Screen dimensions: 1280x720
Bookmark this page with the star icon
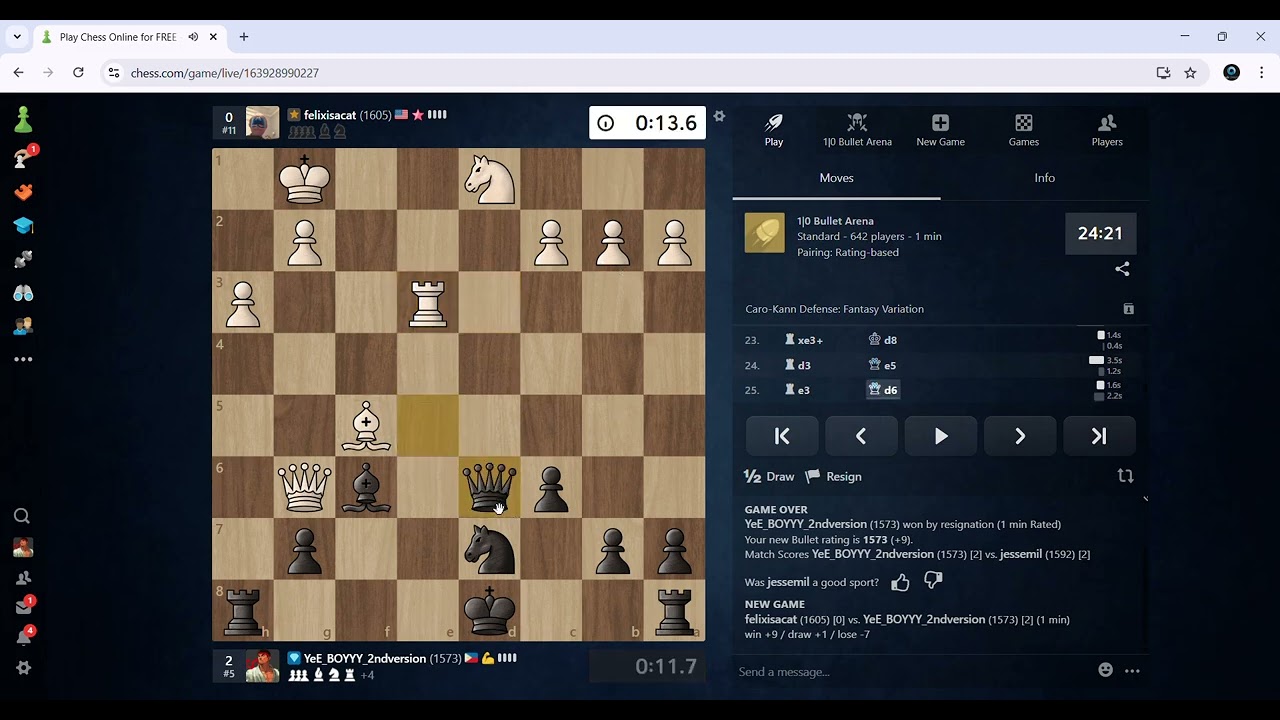coord(1190,73)
